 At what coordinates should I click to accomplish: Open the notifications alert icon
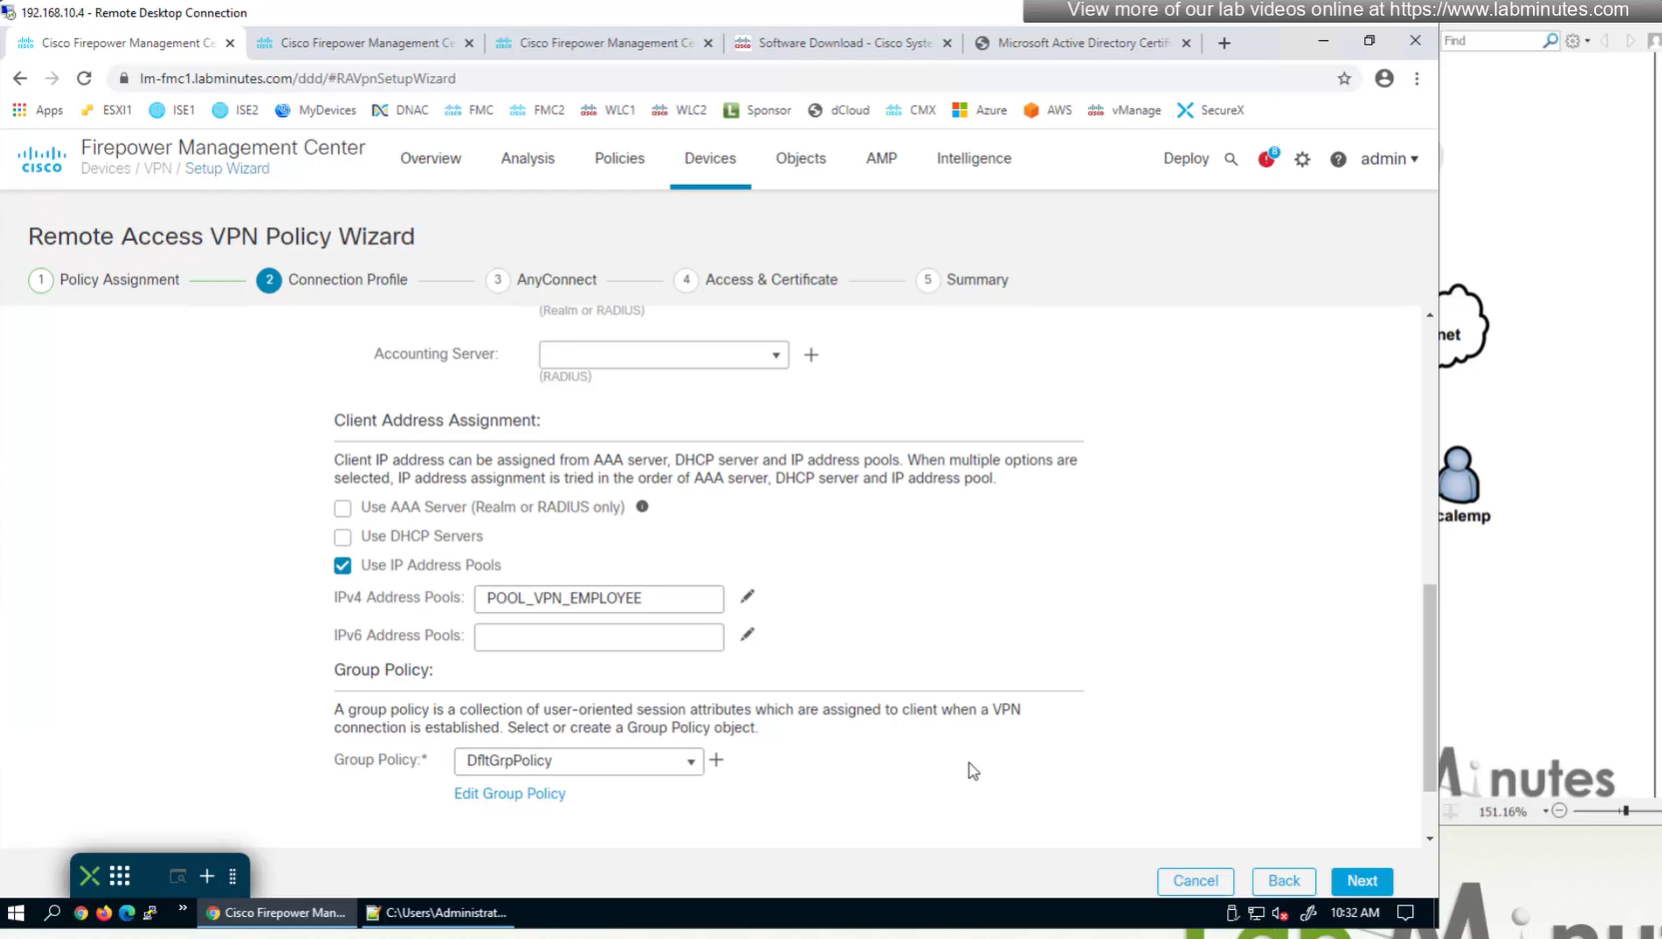coord(1267,159)
